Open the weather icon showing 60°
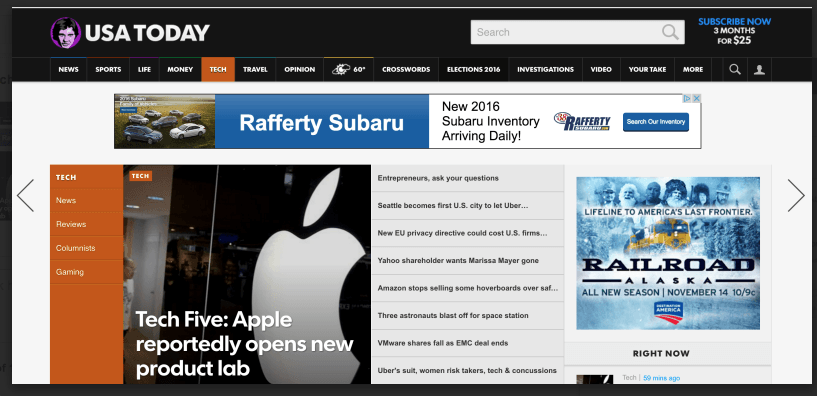Viewport: 817px width, 396px height. coord(349,69)
